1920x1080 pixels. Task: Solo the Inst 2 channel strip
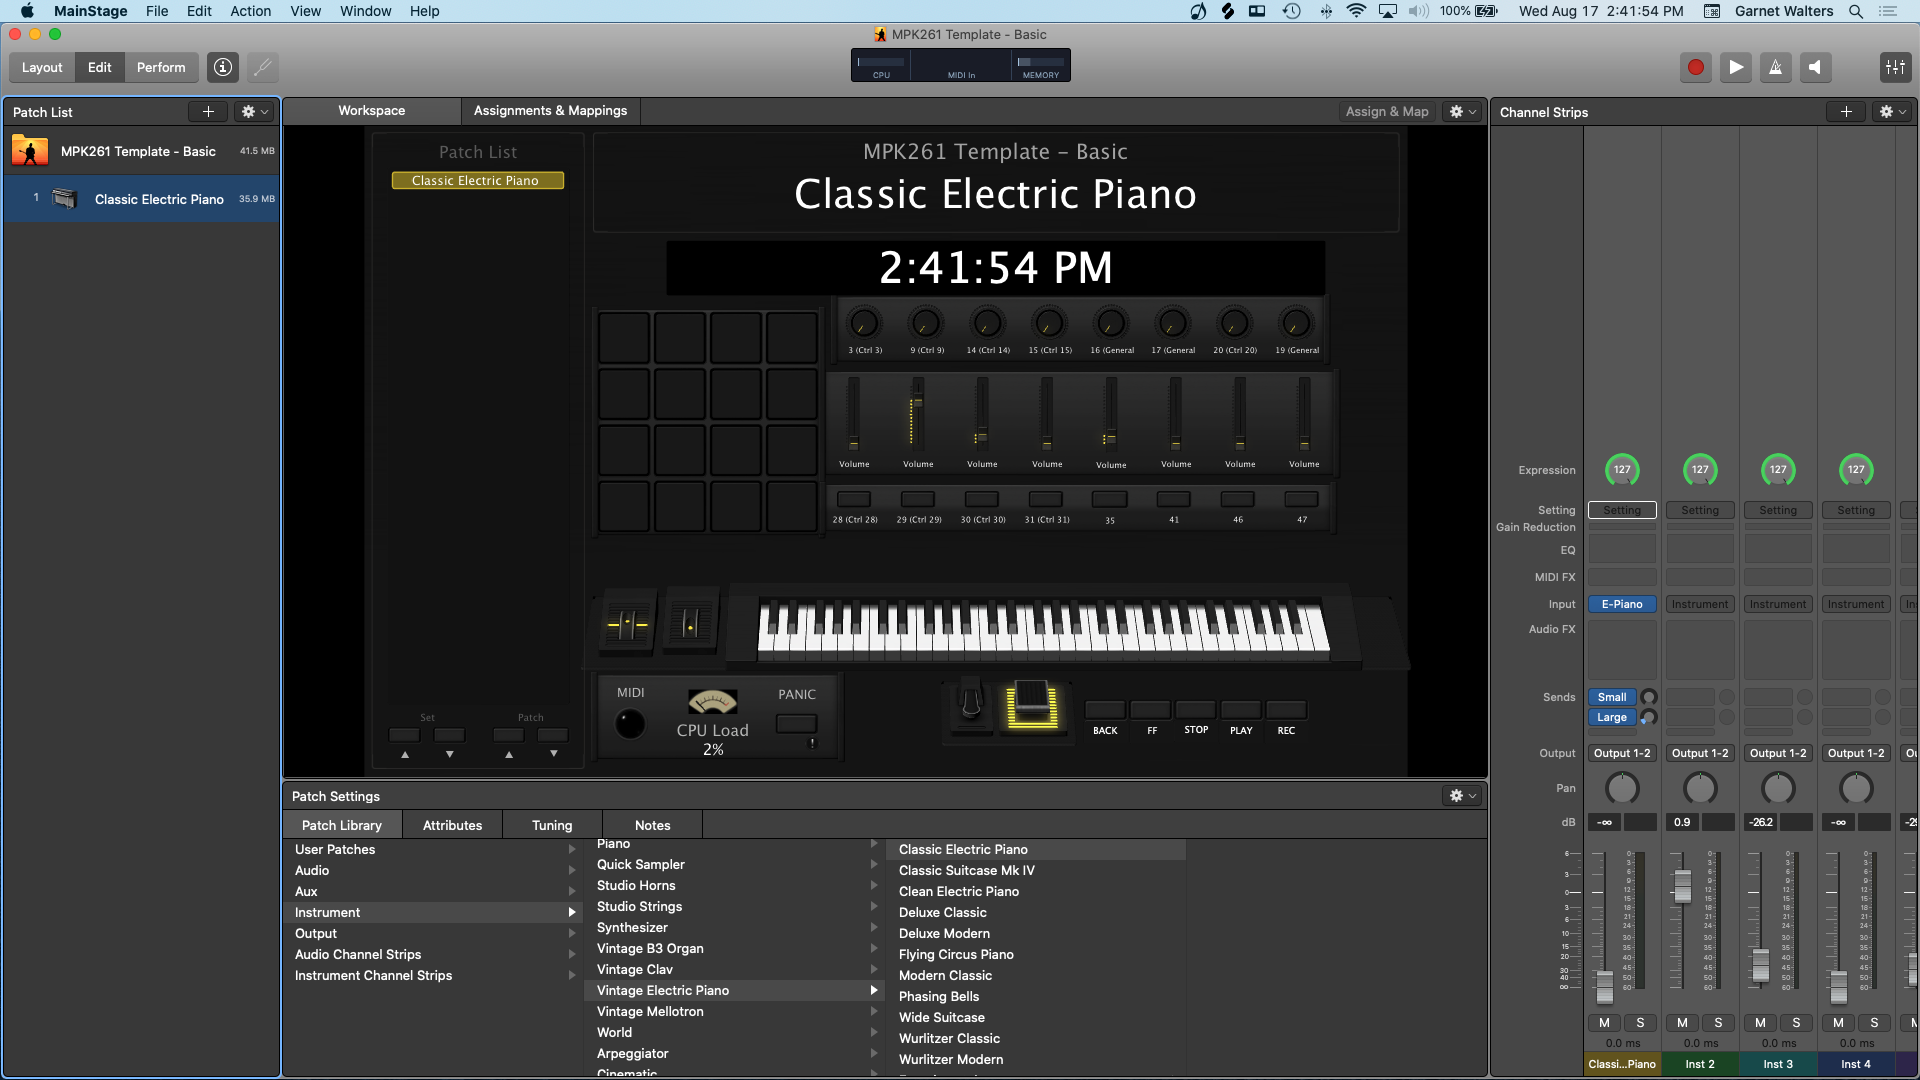coord(1718,1023)
